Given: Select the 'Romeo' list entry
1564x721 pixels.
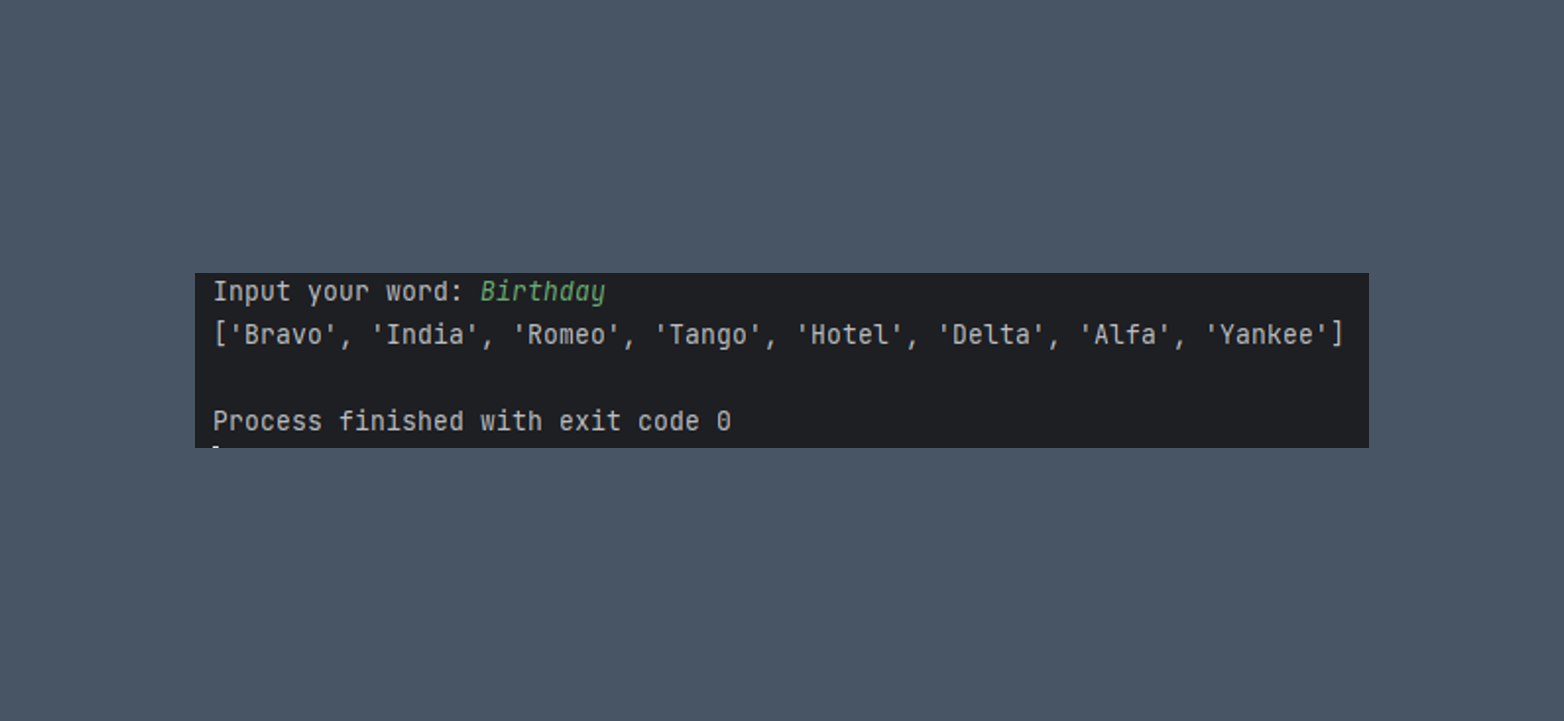Looking at the screenshot, I should tap(566, 335).
